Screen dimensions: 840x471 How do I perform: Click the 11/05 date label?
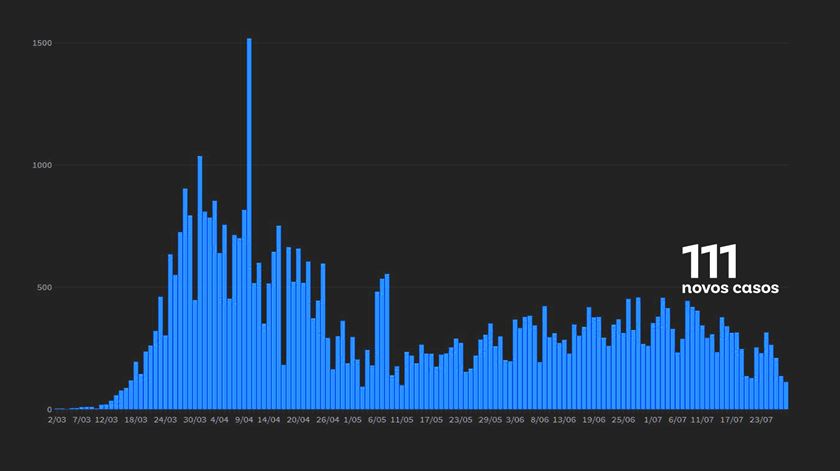[x=401, y=420]
